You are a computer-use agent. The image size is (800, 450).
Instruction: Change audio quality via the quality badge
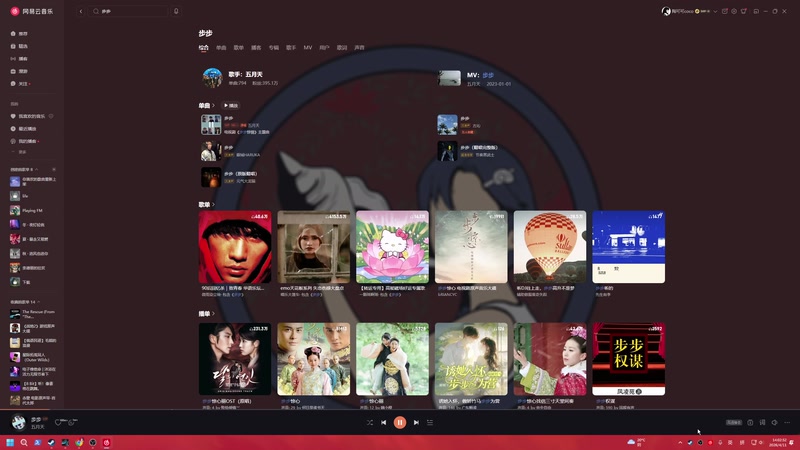pyautogui.click(x=734, y=422)
